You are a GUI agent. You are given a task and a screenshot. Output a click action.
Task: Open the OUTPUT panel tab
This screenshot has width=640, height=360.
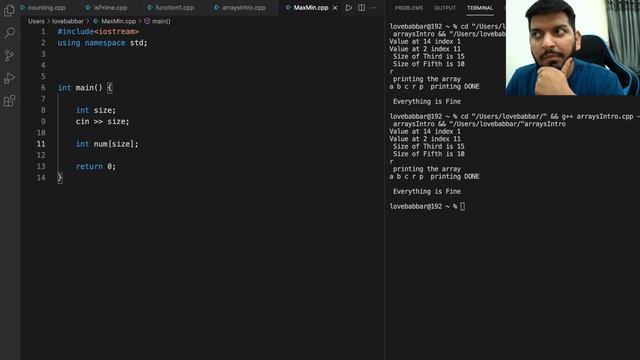[x=444, y=8]
